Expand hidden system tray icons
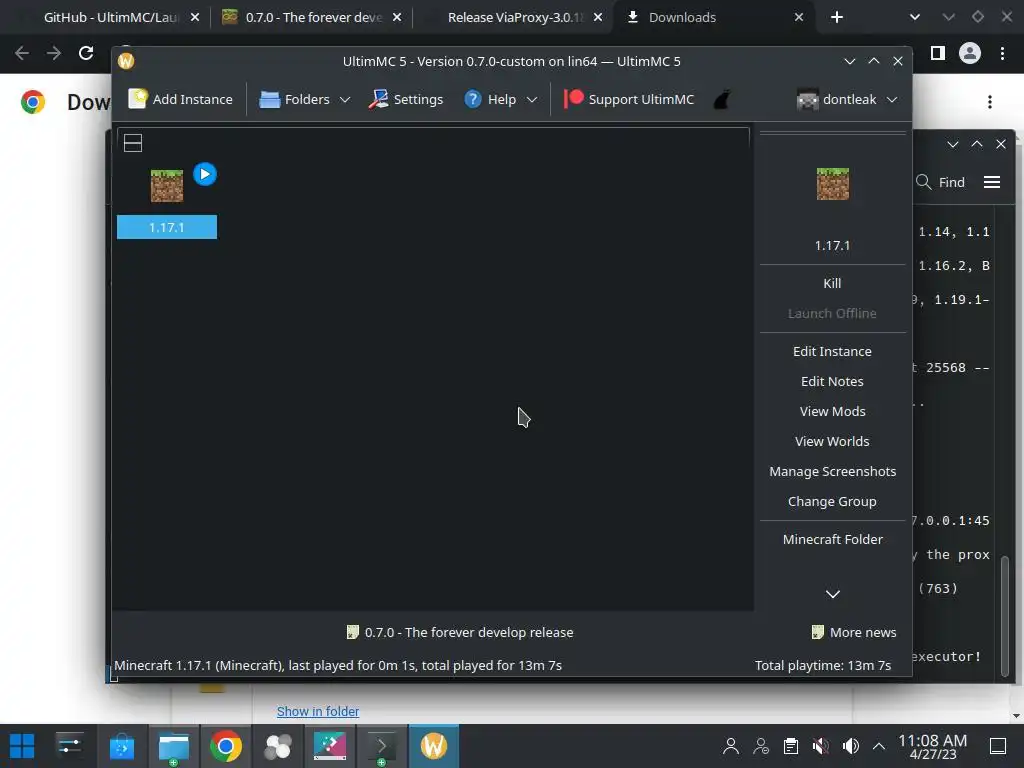The image size is (1024, 768). pos(879,746)
